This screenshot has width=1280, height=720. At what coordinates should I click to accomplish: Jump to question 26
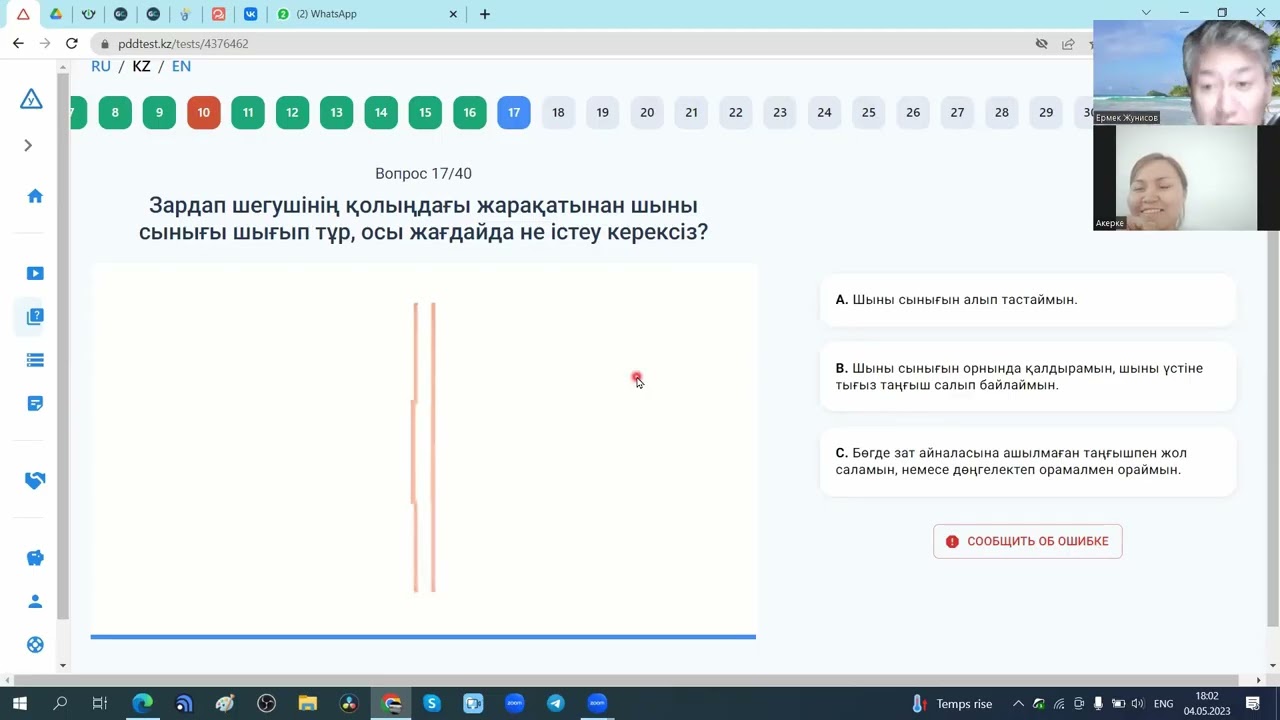(913, 112)
